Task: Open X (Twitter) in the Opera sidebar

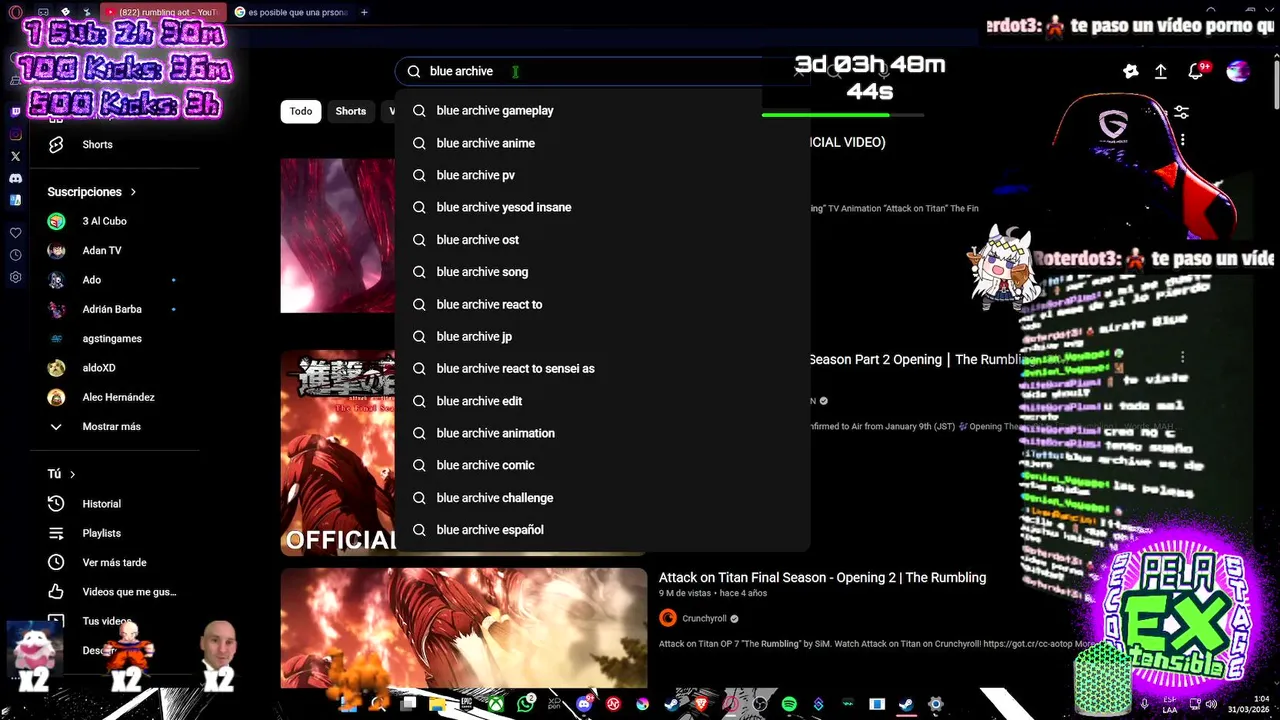Action: 15,156
